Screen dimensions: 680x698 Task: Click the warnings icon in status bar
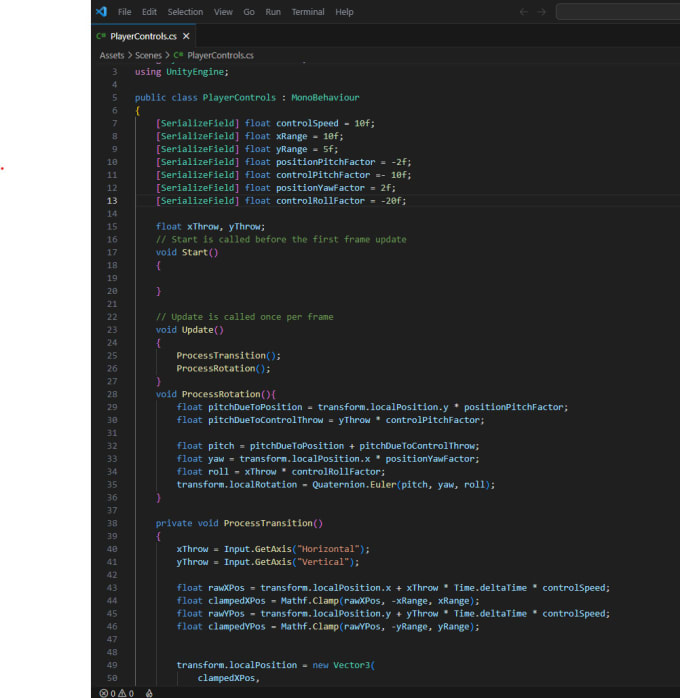(x=121, y=693)
